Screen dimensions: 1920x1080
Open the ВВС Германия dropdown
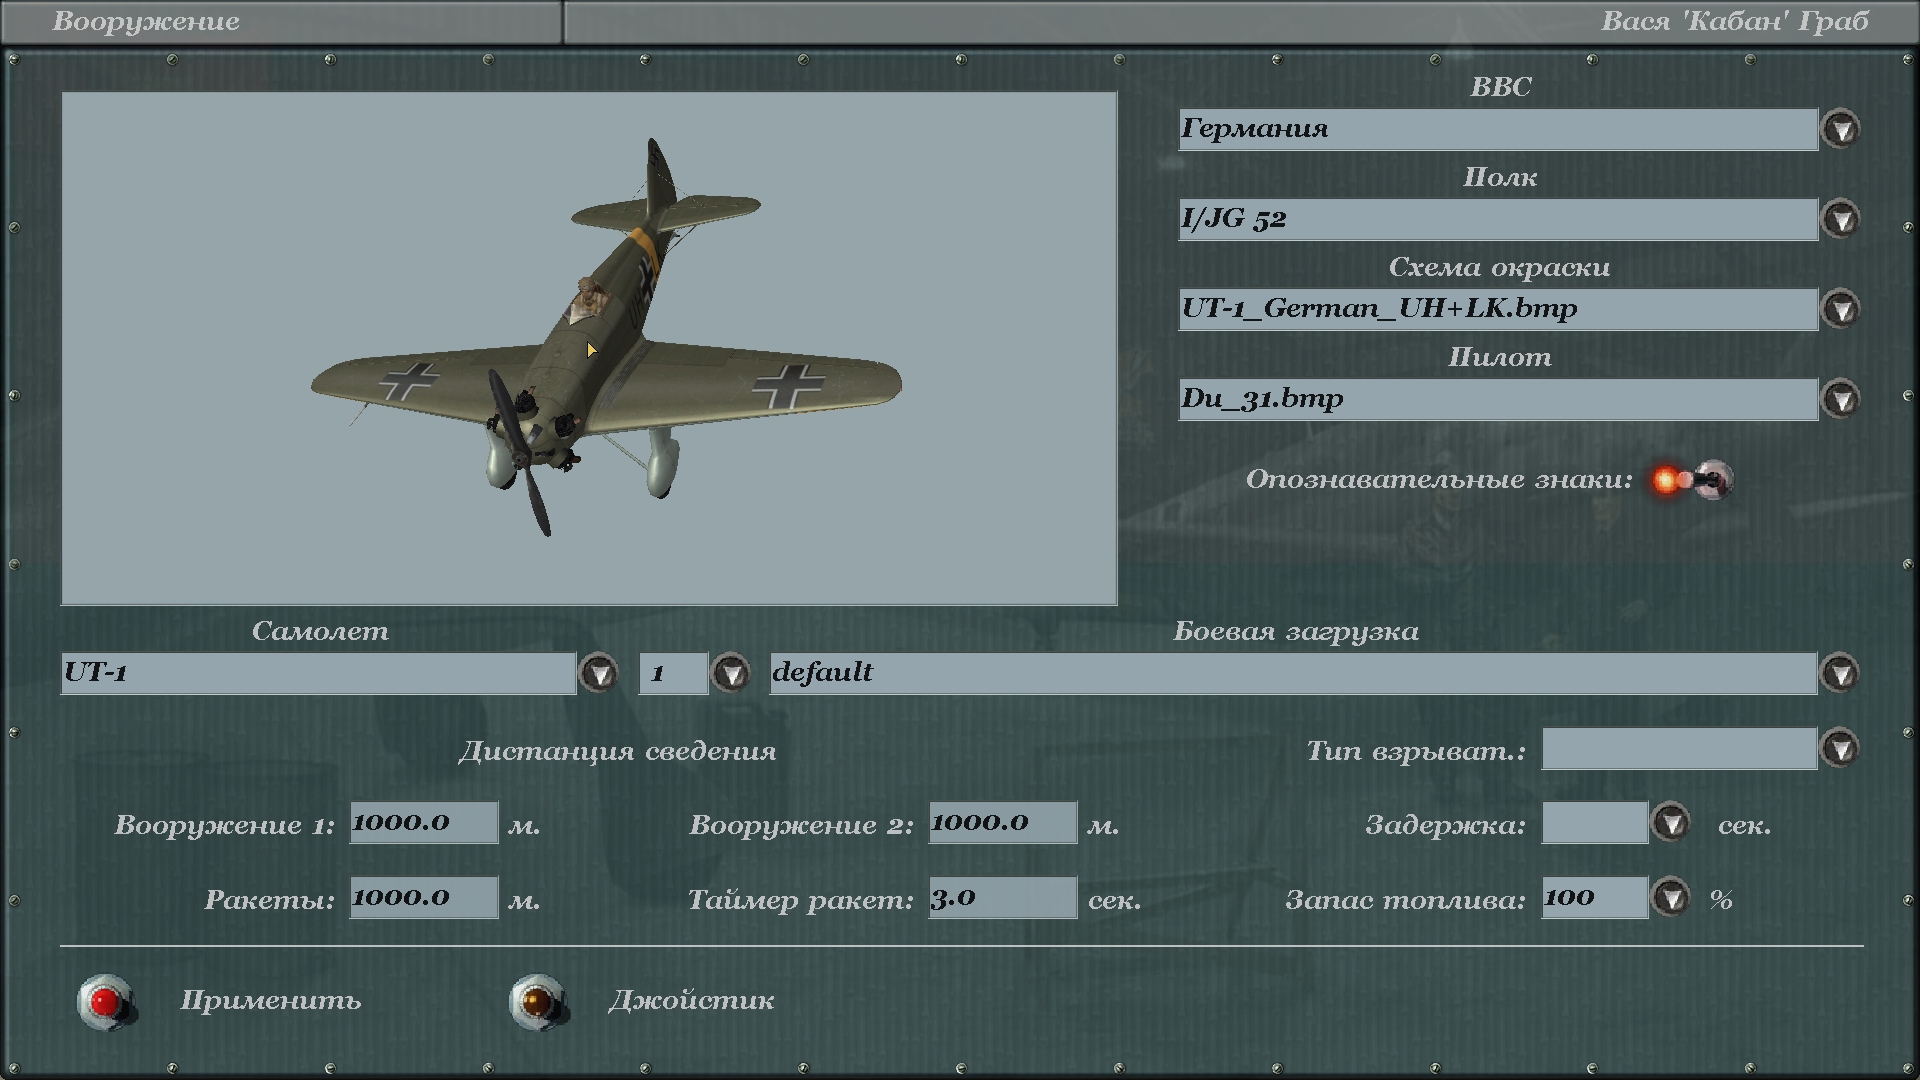1840,130
